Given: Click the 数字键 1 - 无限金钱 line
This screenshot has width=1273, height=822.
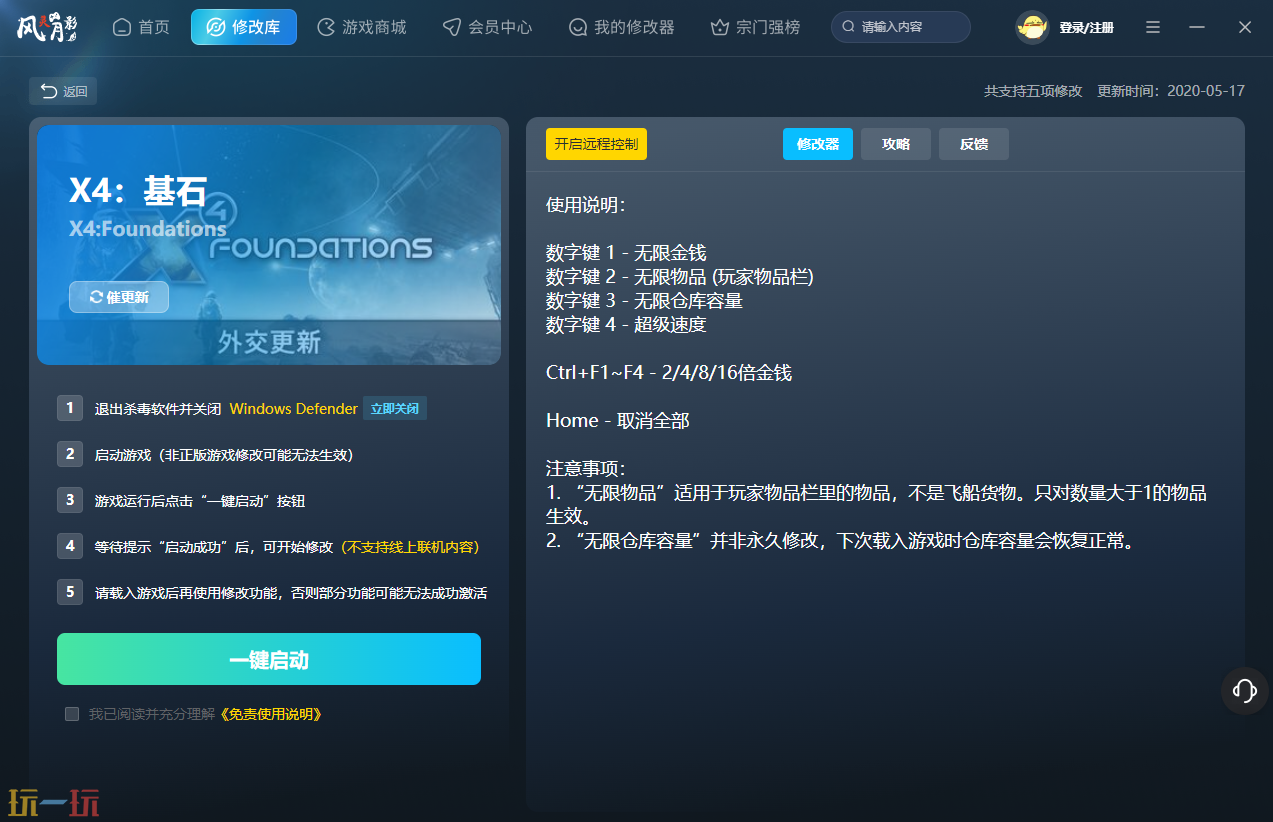Looking at the screenshot, I should (x=626, y=253).
